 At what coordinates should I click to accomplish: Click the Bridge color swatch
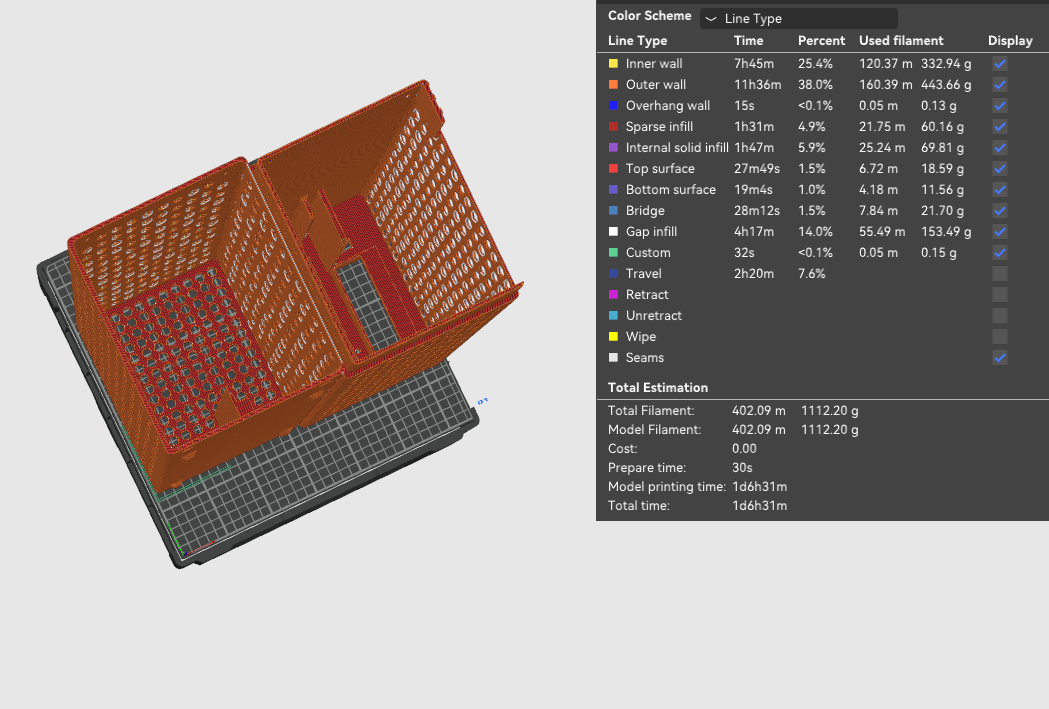[x=613, y=211]
